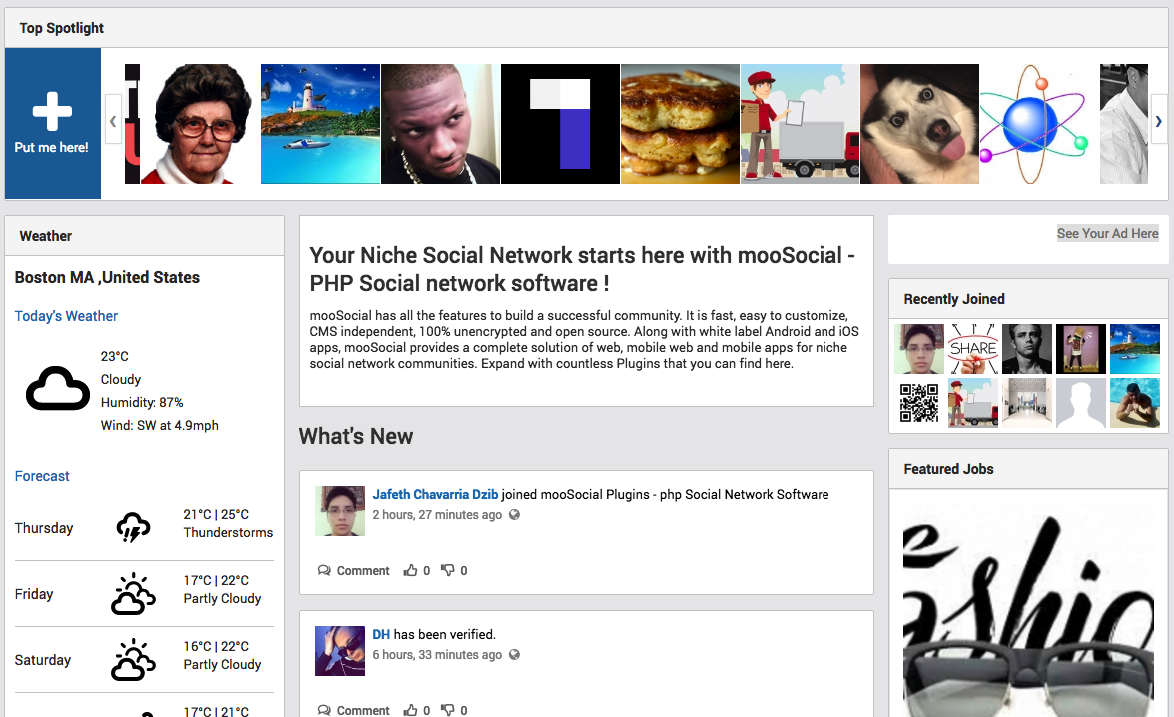1174x717 pixels.
Task: Open the Featured Jobs fashion glasses image
Action: click(1028, 610)
